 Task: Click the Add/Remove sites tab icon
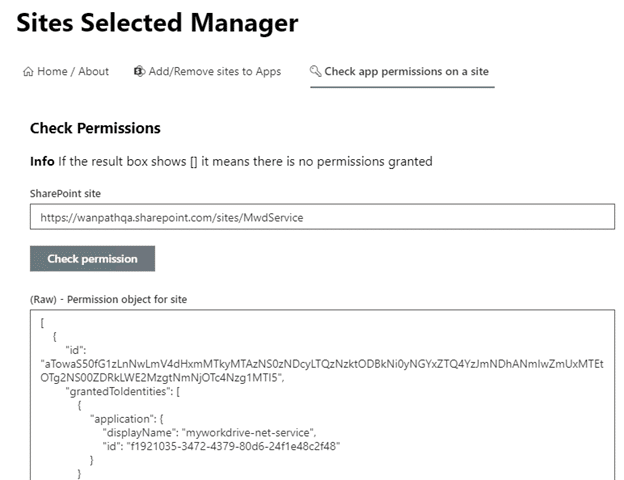pyautogui.click(x=139, y=72)
